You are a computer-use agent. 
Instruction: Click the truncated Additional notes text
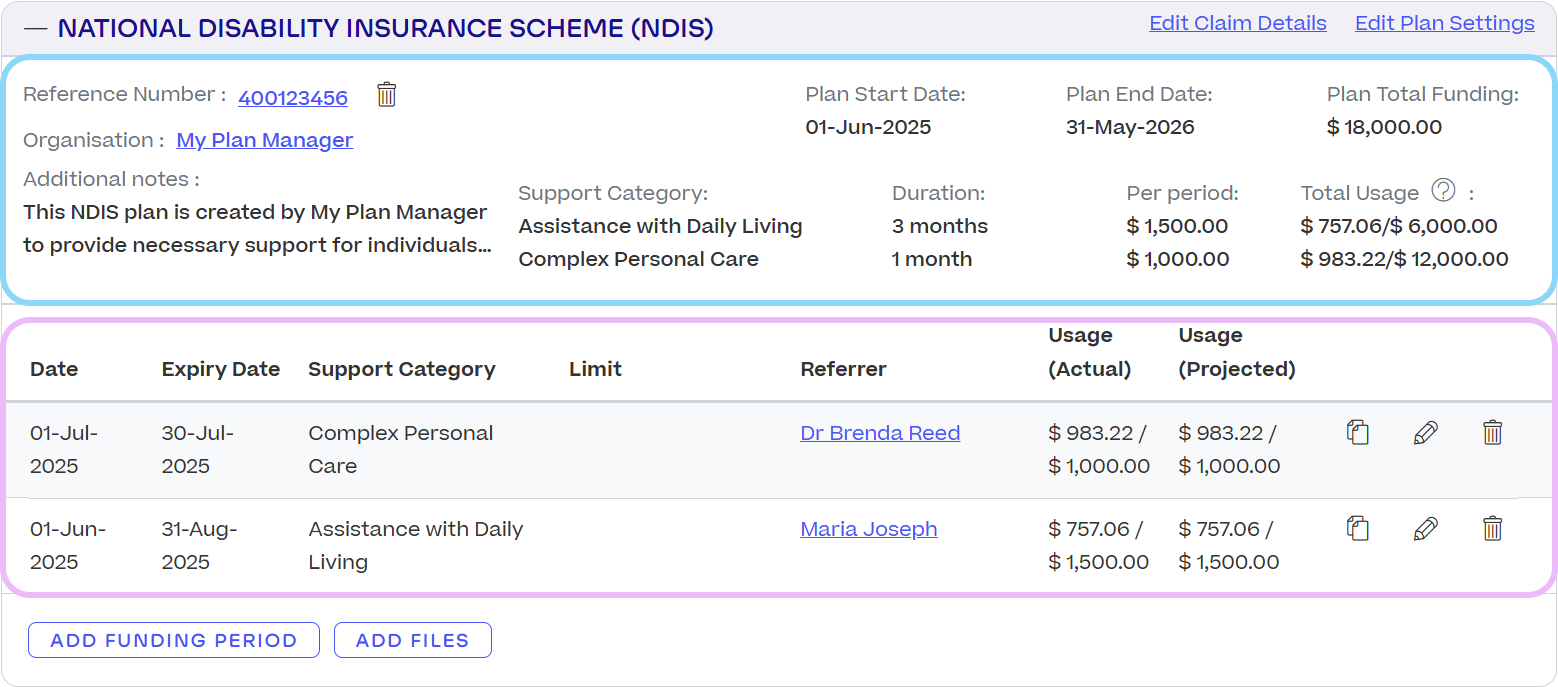point(256,229)
